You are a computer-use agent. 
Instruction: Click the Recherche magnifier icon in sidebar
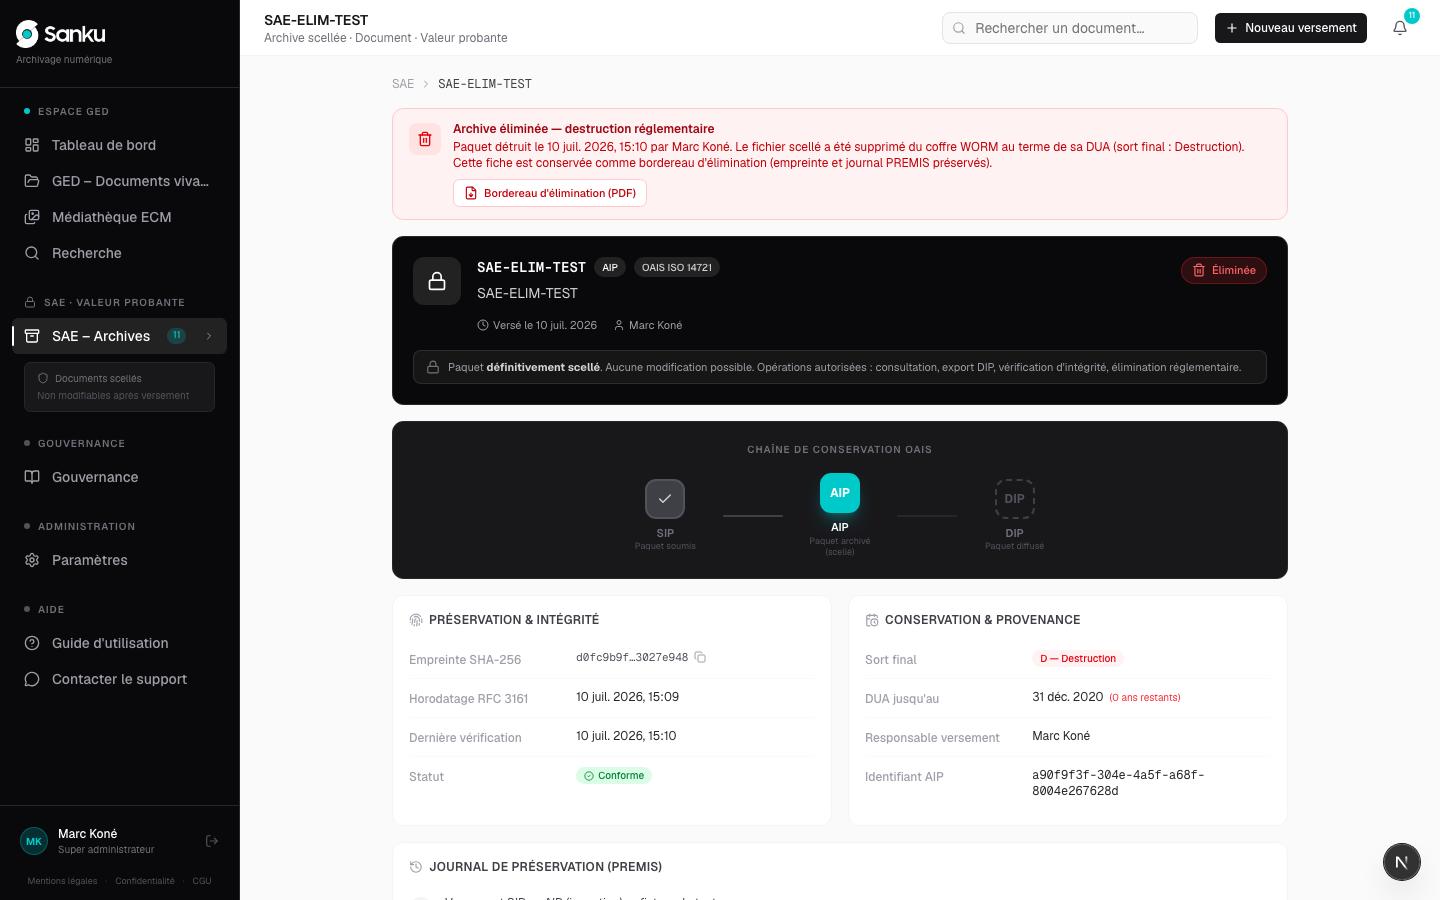point(32,253)
